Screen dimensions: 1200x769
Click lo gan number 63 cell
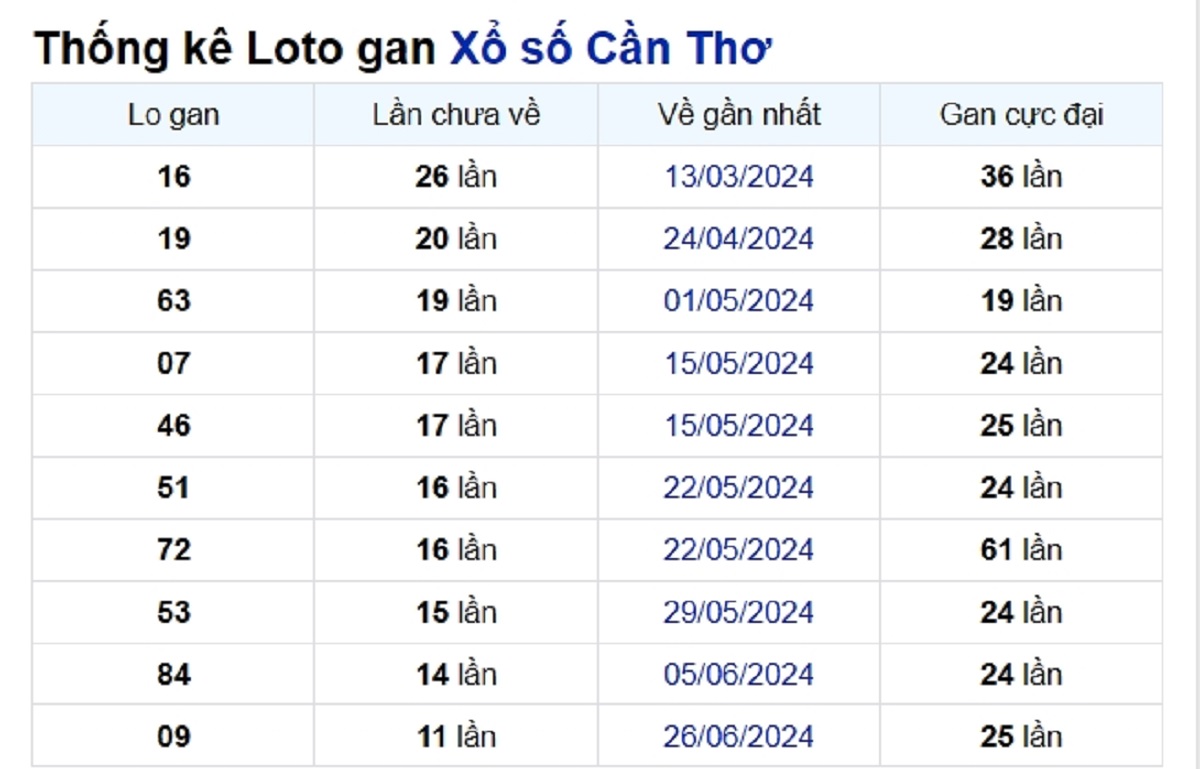(x=173, y=301)
